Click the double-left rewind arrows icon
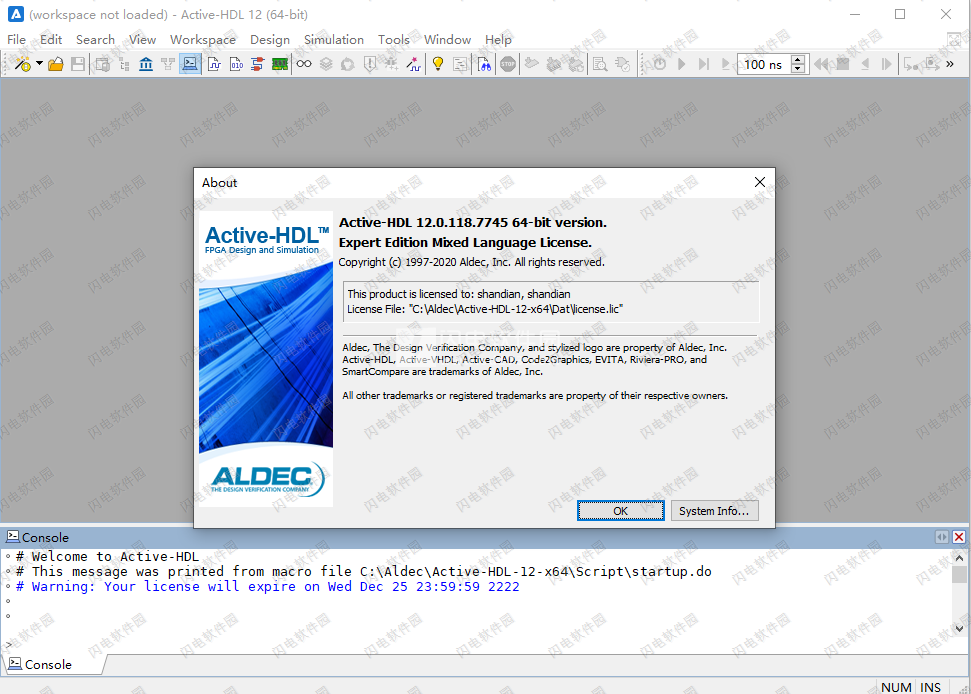Screen dimensions: 971x694 (x=822, y=64)
